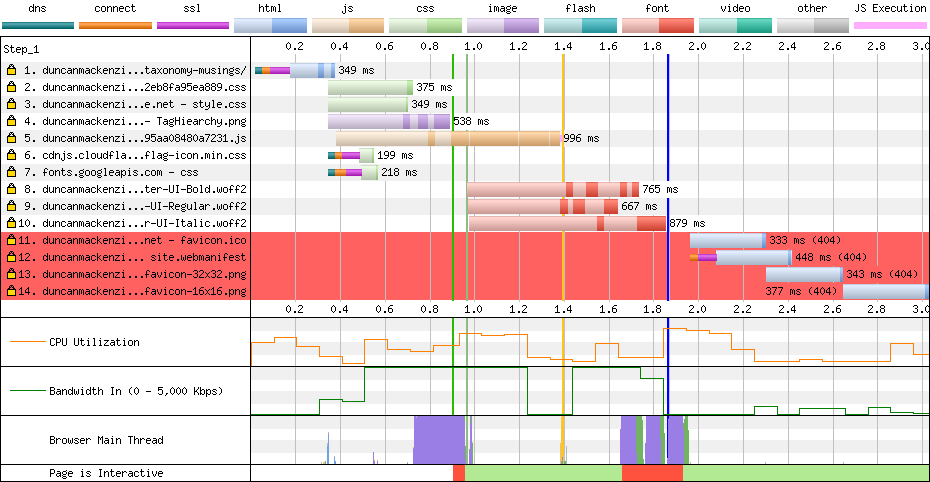Click the lock icon beside style.css request

click(11, 104)
